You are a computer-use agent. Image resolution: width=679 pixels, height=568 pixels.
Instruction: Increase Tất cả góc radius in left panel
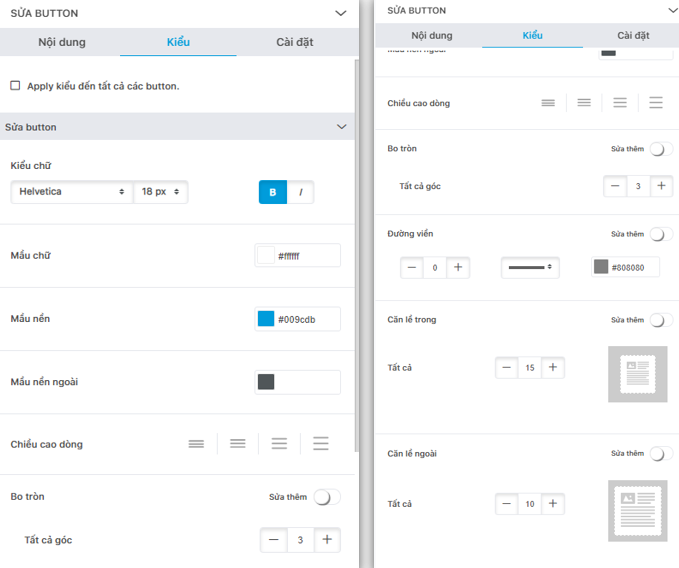pyautogui.click(x=327, y=539)
